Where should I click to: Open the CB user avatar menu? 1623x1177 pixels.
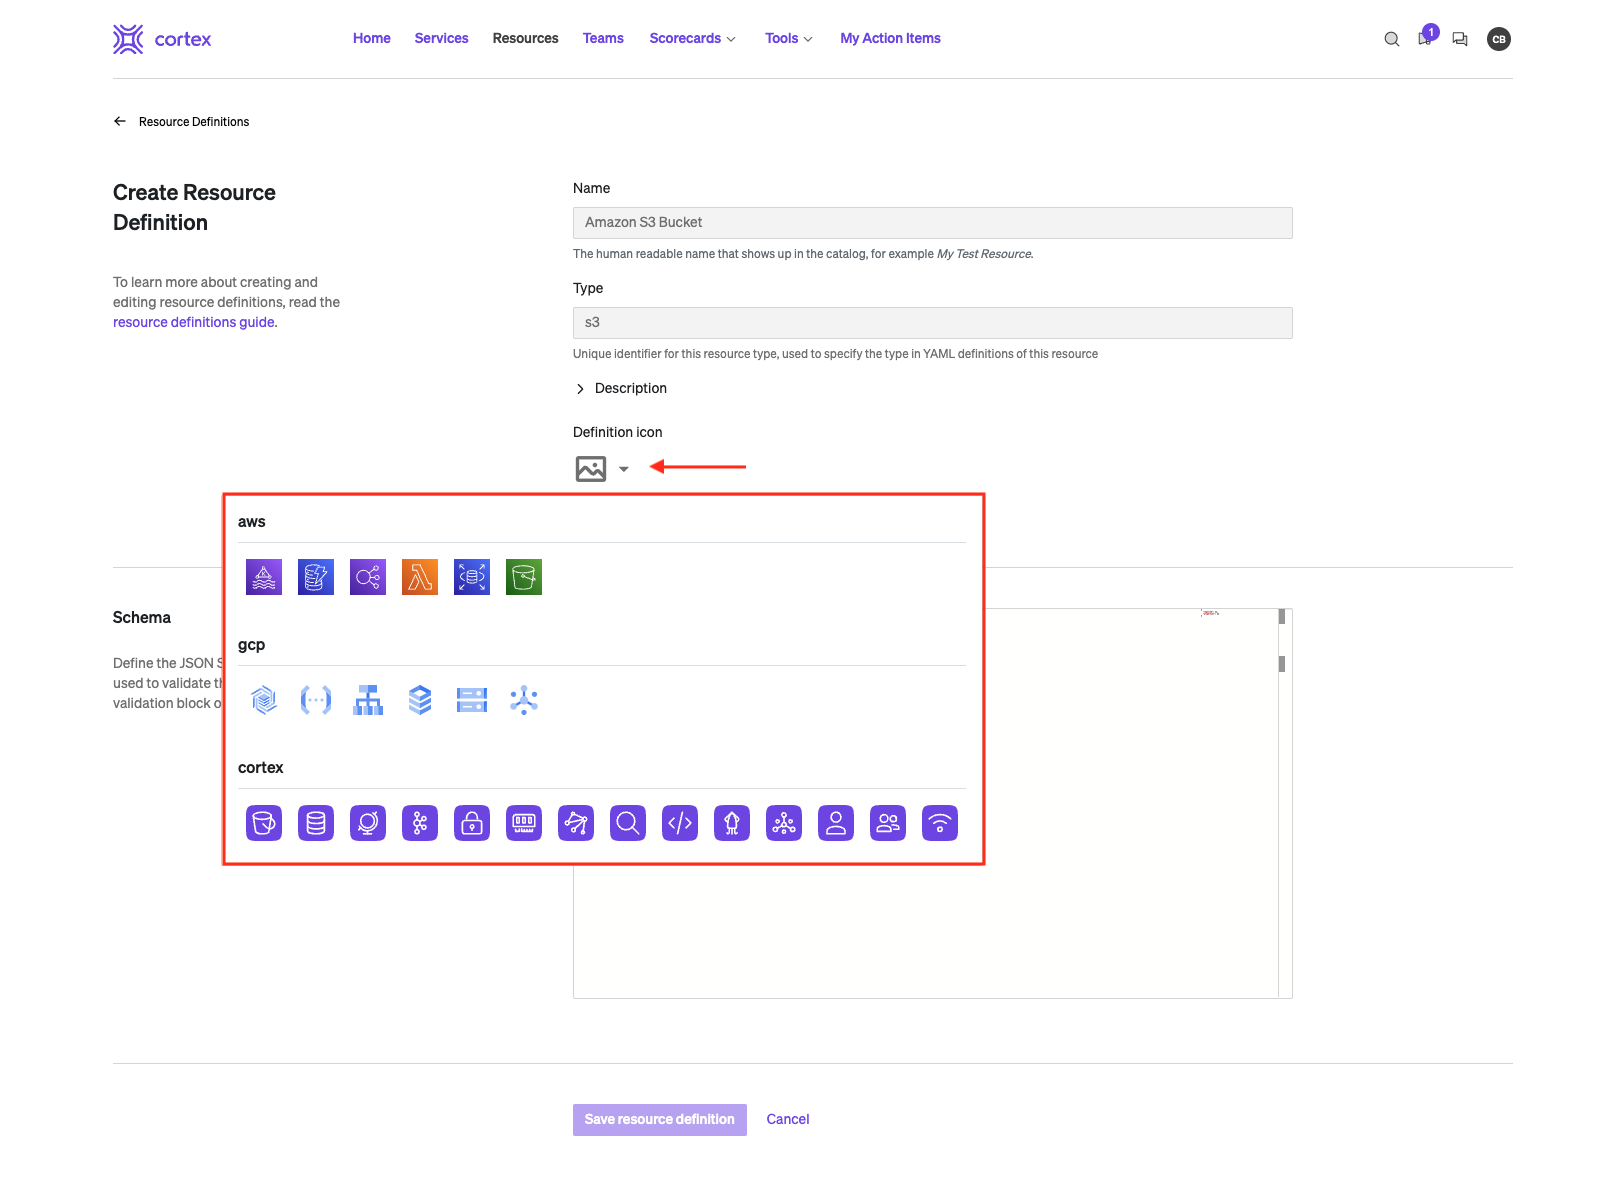pyautogui.click(x=1498, y=39)
